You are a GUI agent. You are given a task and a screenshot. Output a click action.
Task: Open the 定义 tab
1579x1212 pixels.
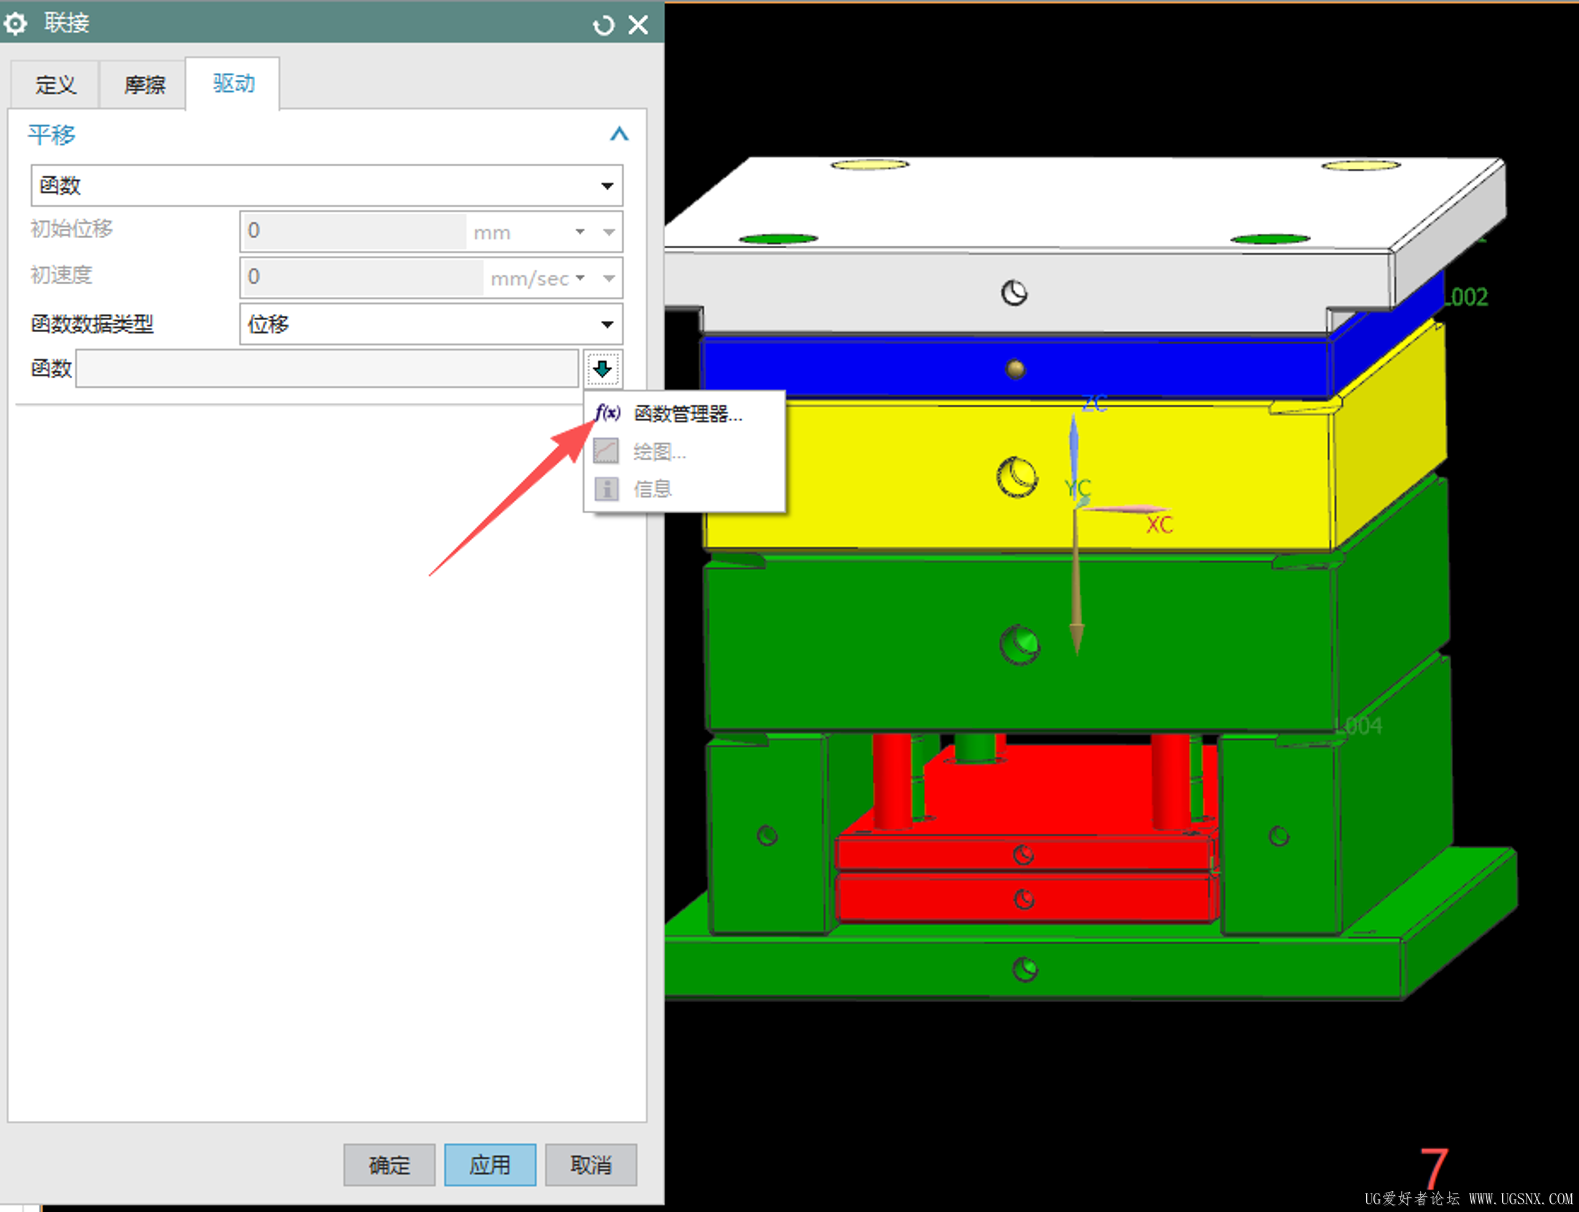55,84
